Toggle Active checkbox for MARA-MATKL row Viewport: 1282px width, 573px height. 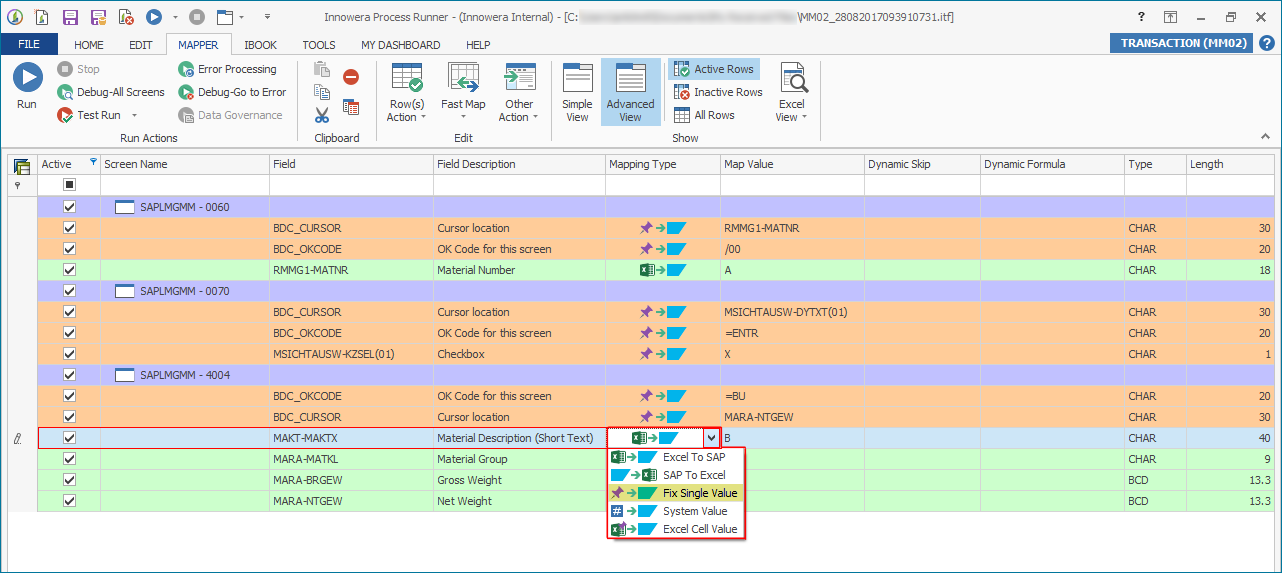point(69,459)
